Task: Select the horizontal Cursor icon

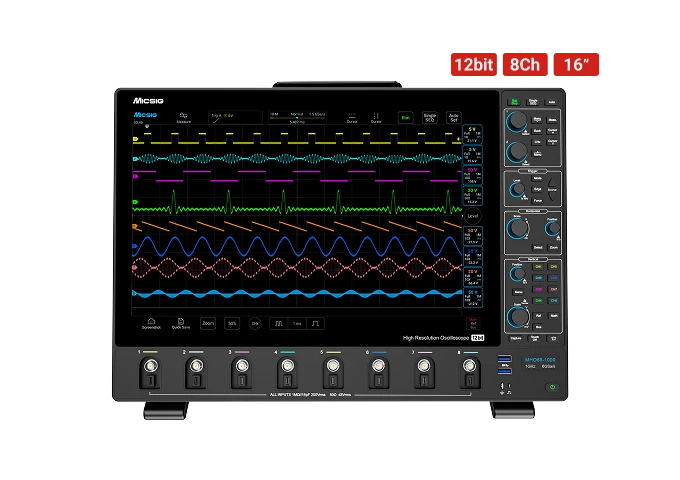Action: (352, 116)
